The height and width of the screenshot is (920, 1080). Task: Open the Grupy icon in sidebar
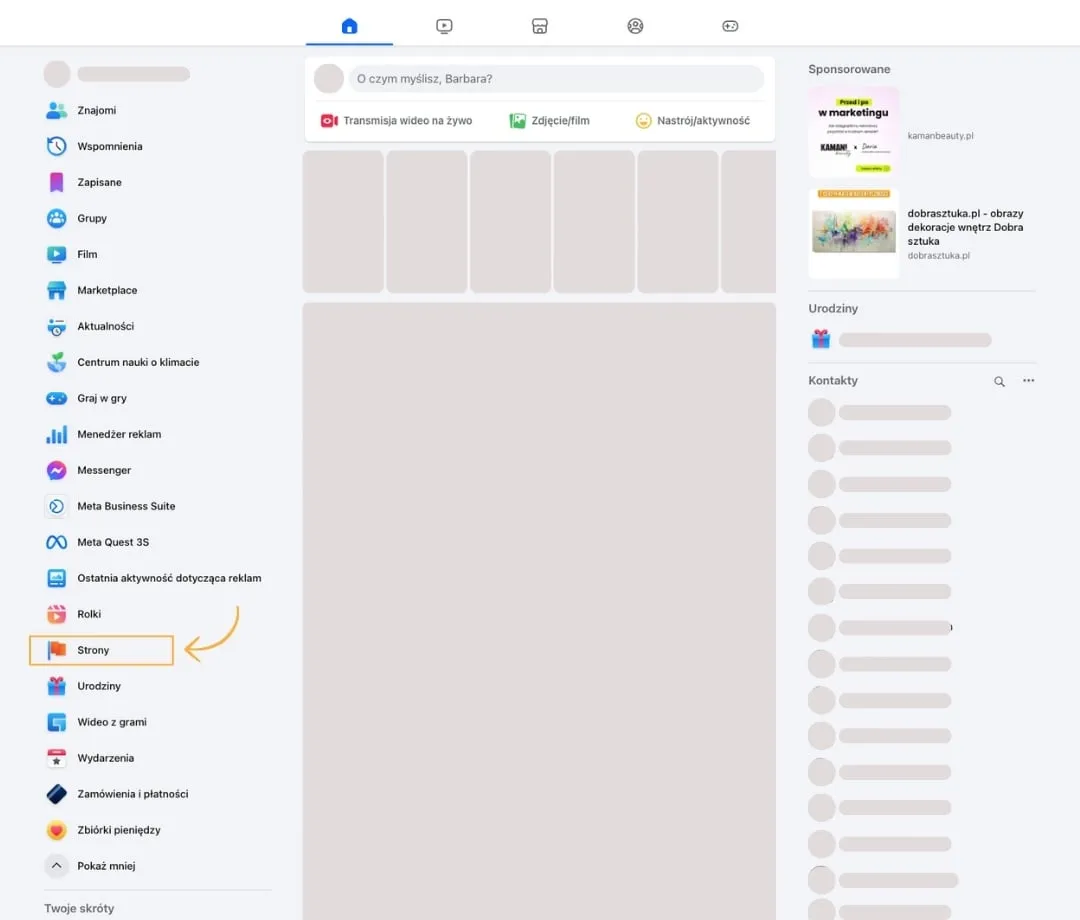pos(56,218)
